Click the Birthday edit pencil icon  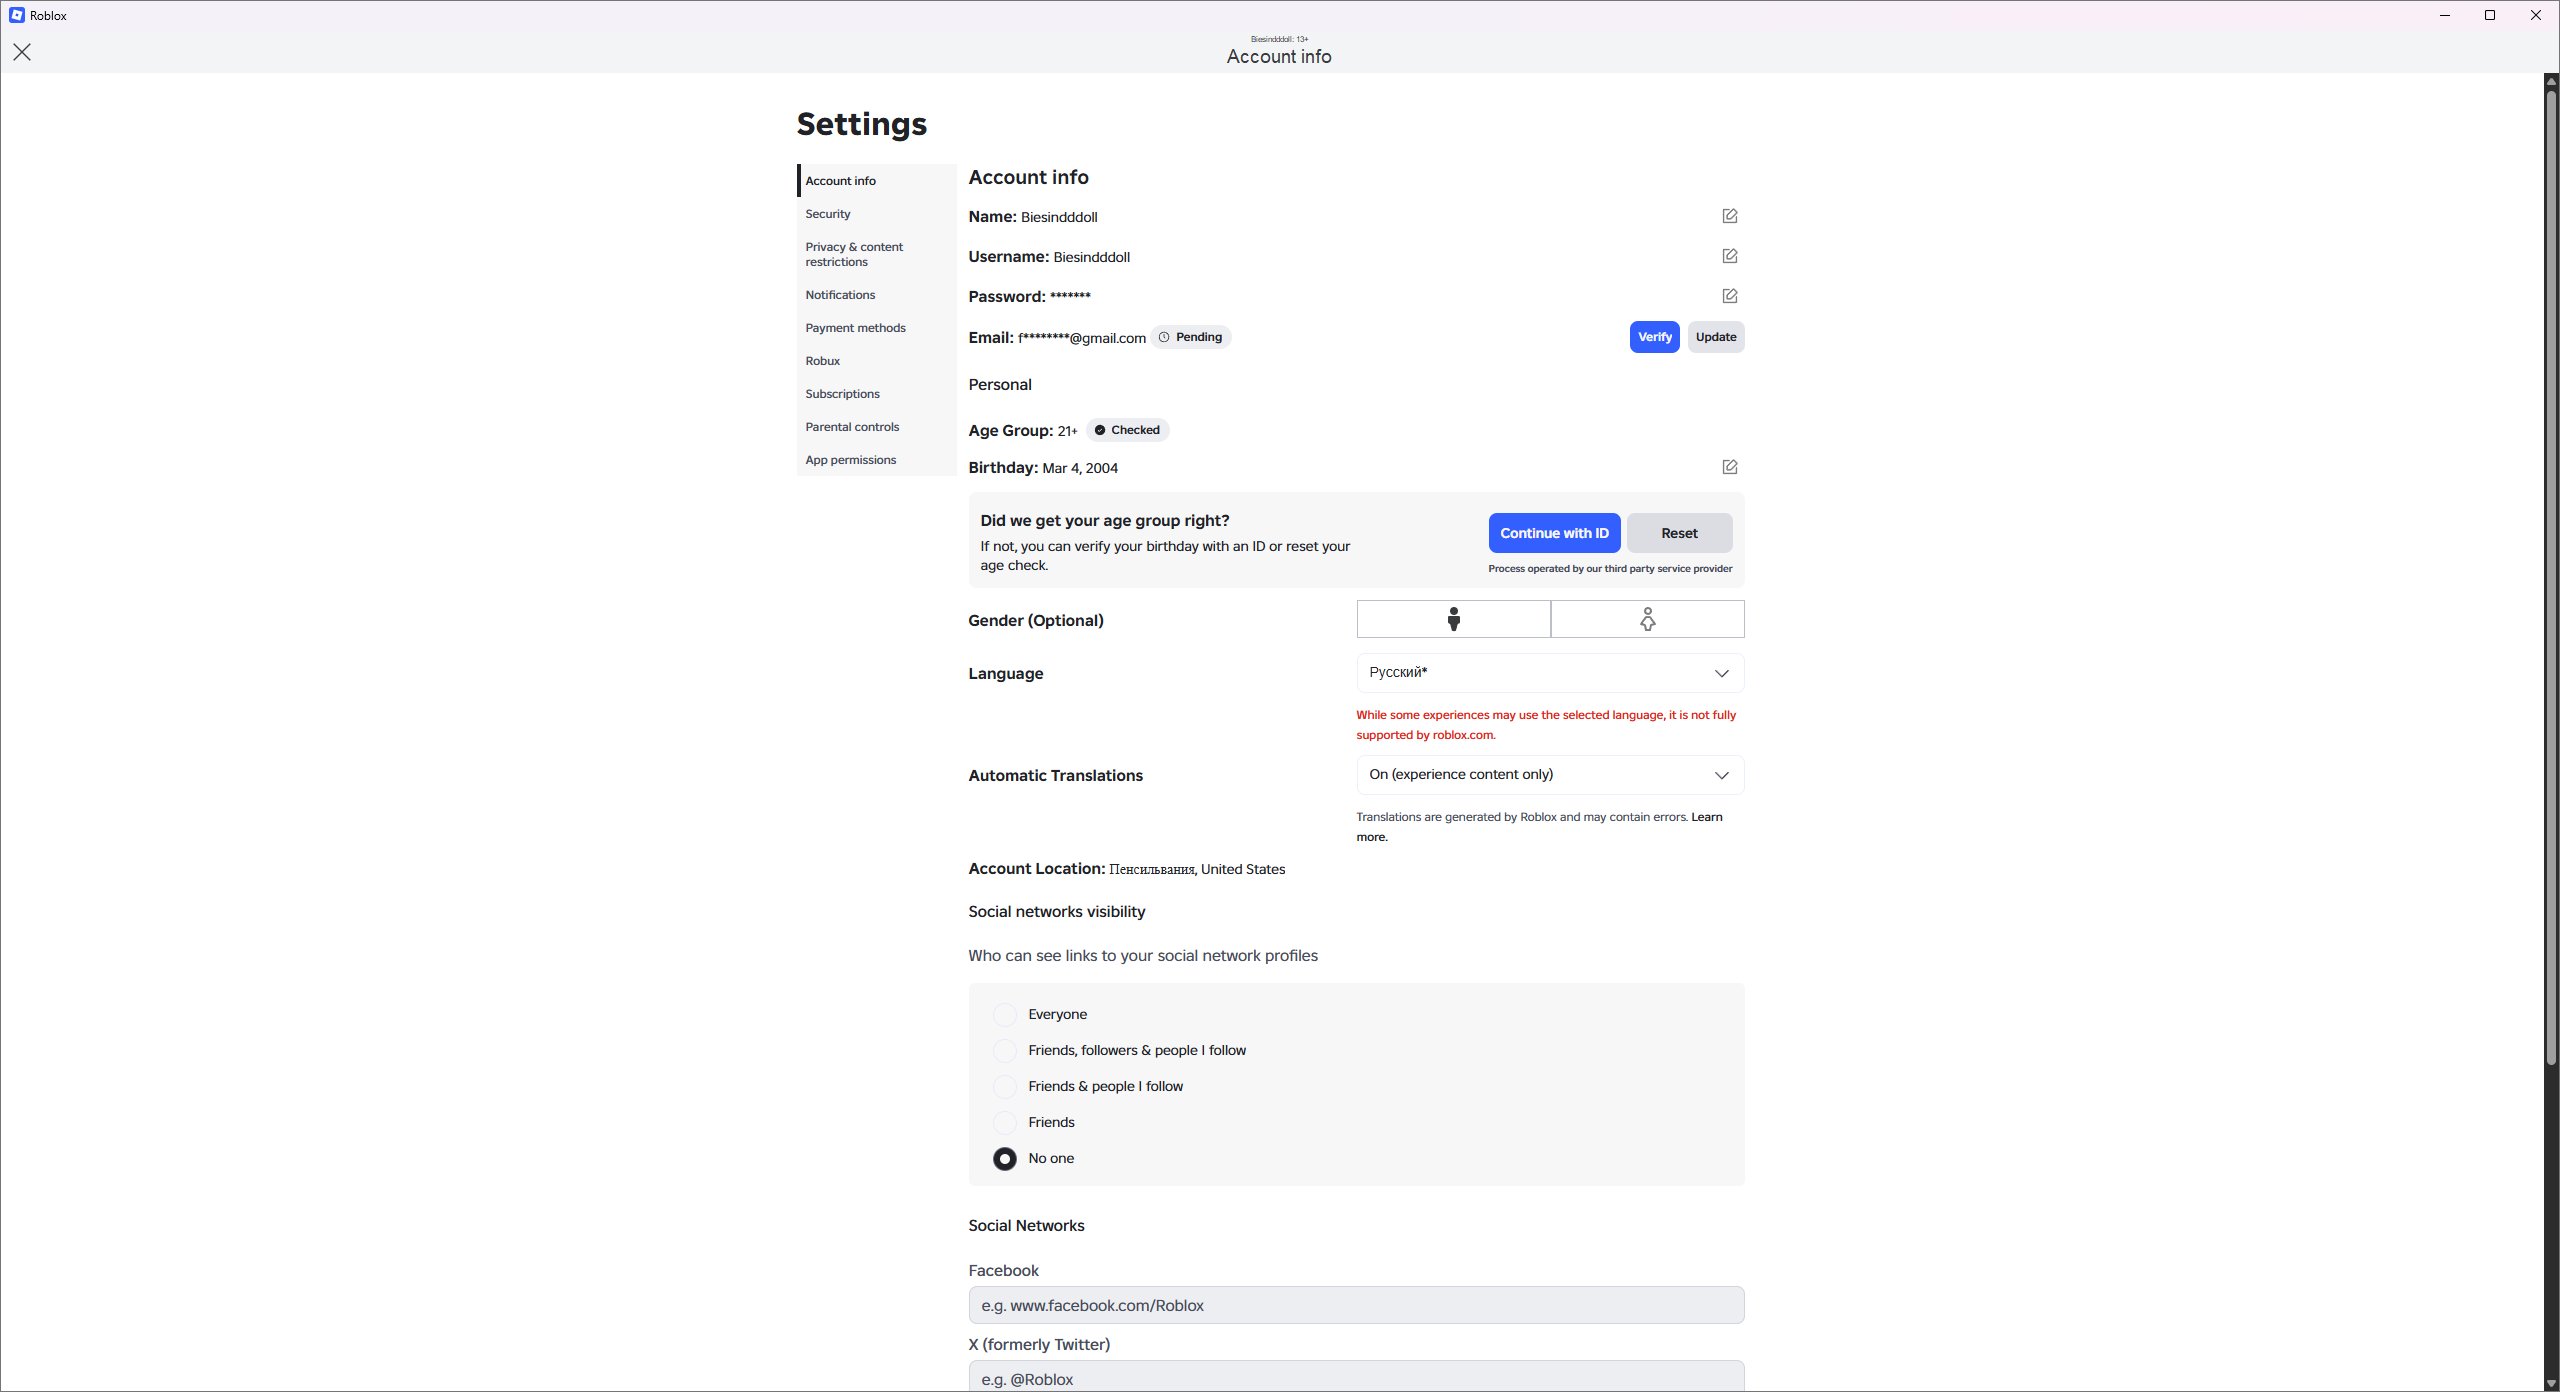point(1729,467)
